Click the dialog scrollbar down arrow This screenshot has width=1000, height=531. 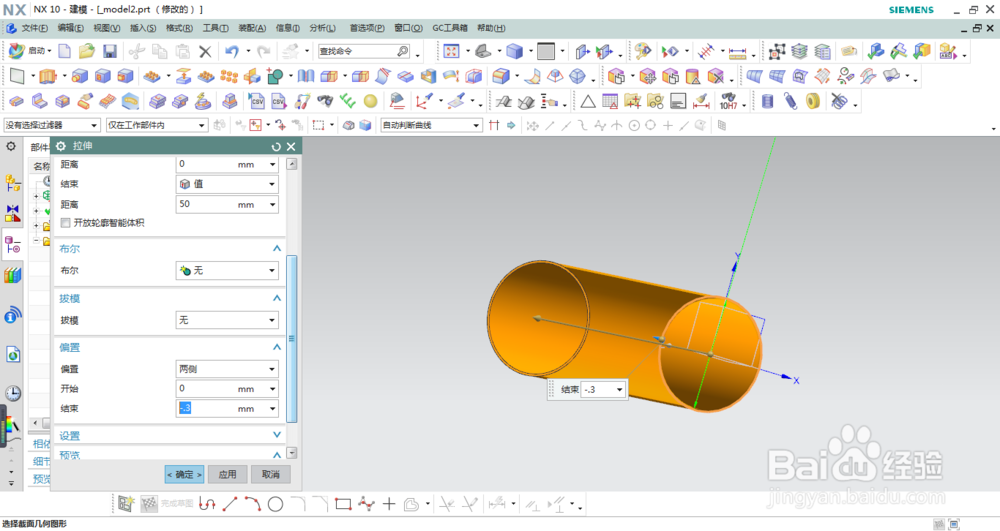click(292, 453)
